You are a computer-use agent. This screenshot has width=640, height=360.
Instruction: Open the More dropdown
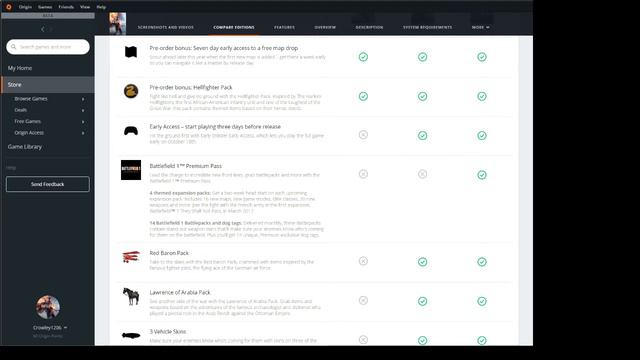pyautogui.click(x=480, y=27)
